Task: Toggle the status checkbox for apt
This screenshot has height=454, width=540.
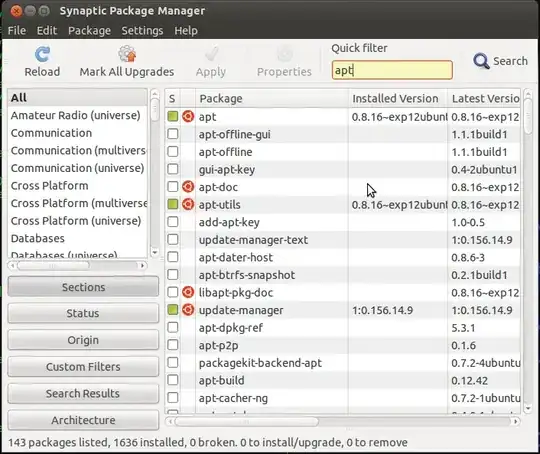Action: 173,116
